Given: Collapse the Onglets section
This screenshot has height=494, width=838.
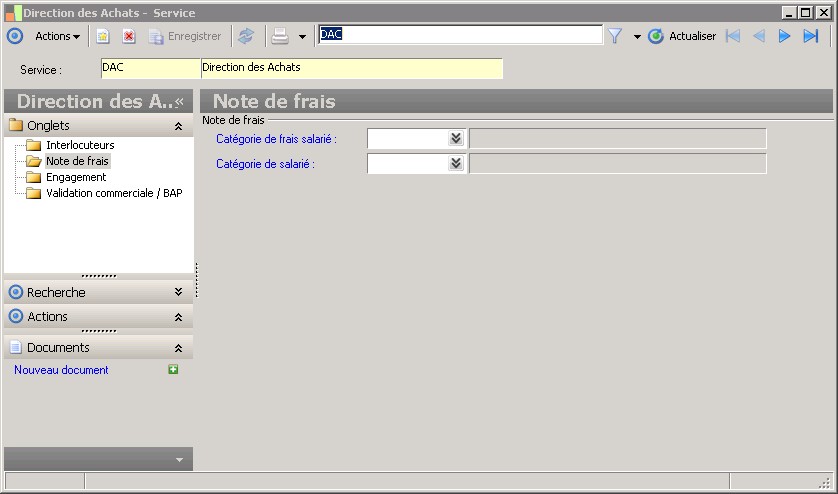Looking at the screenshot, I should tap(179, 126).
